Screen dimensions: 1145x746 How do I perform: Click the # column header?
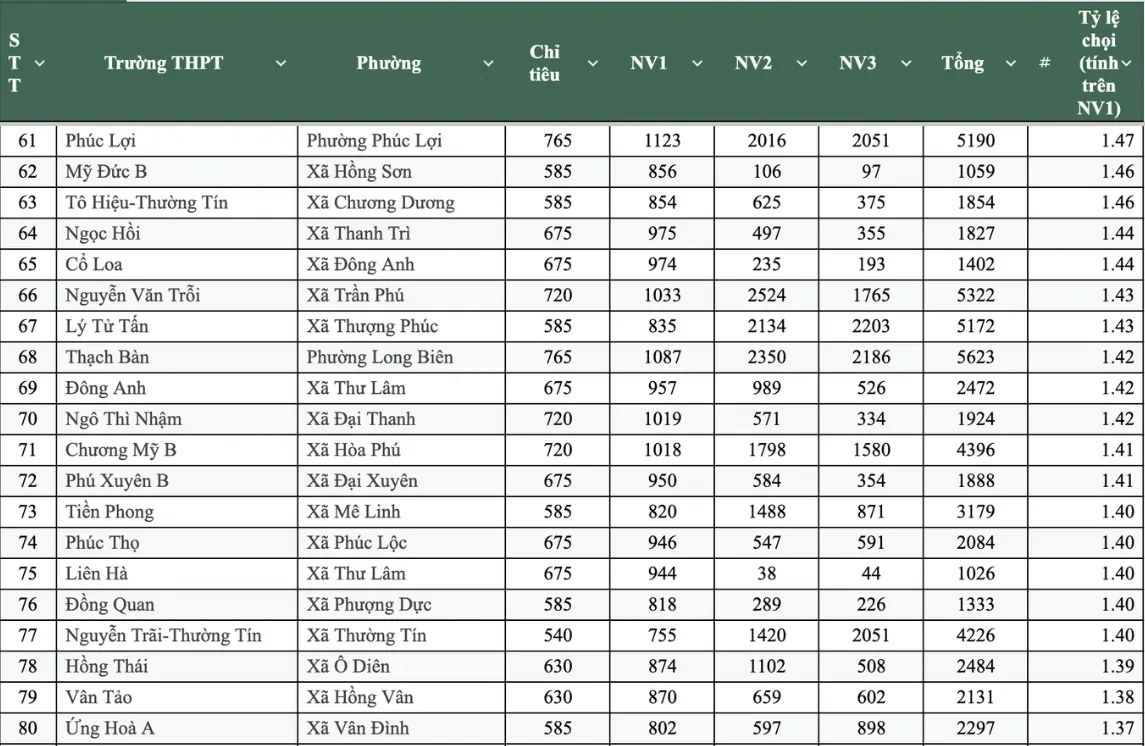(x=1044, y=63)
